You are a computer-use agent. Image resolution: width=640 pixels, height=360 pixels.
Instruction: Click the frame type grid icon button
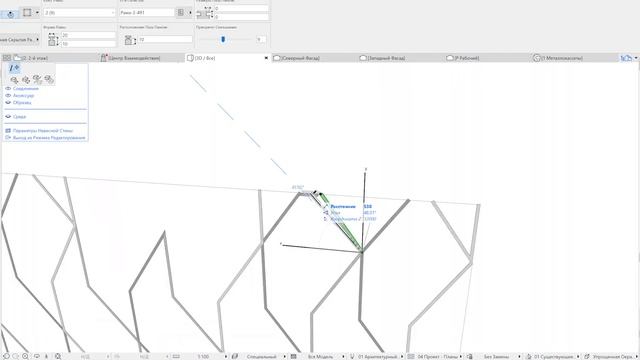click(181, 13)
